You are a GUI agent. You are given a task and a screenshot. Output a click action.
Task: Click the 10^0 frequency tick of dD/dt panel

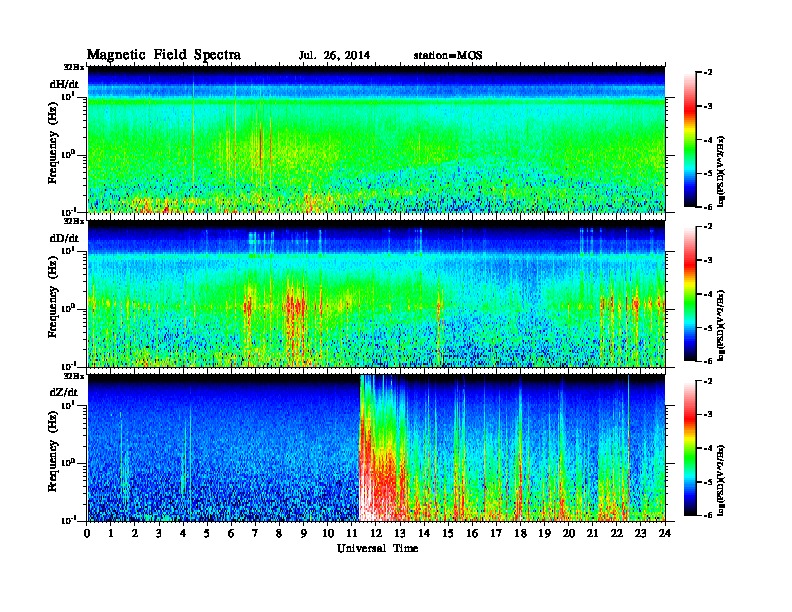click(x=68, y=308)
